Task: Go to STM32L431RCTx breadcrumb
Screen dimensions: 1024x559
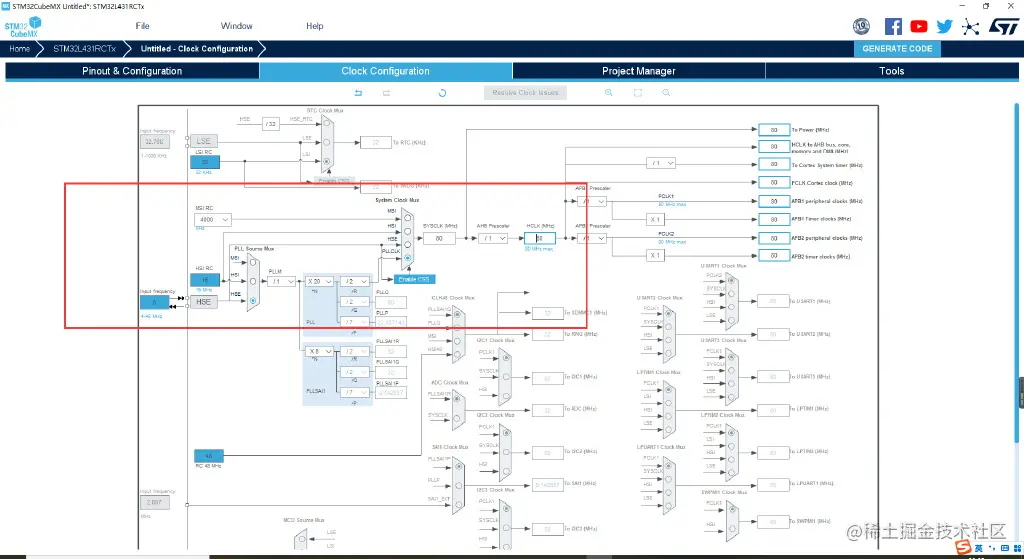Action: tap(84, 49)
